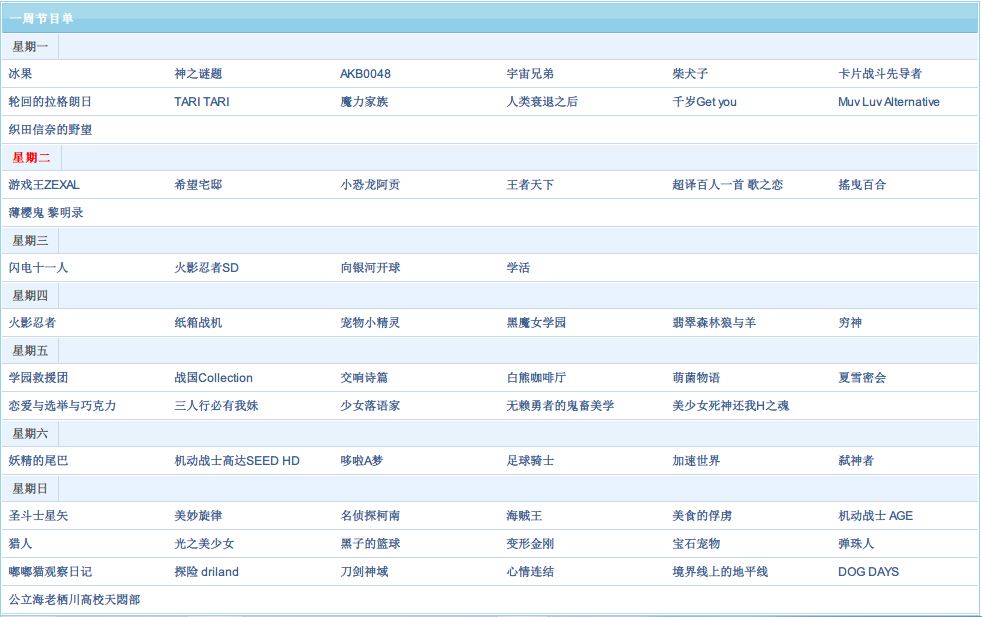Click 名侦探柯南 link

[x=370, y=516]
